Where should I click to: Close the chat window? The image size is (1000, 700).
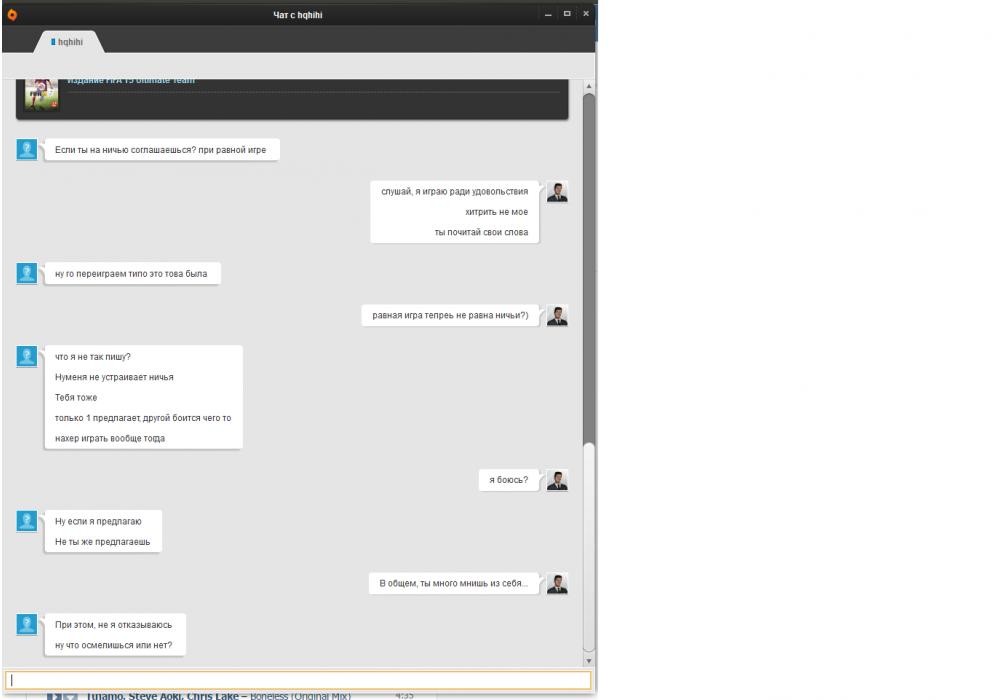585,14
